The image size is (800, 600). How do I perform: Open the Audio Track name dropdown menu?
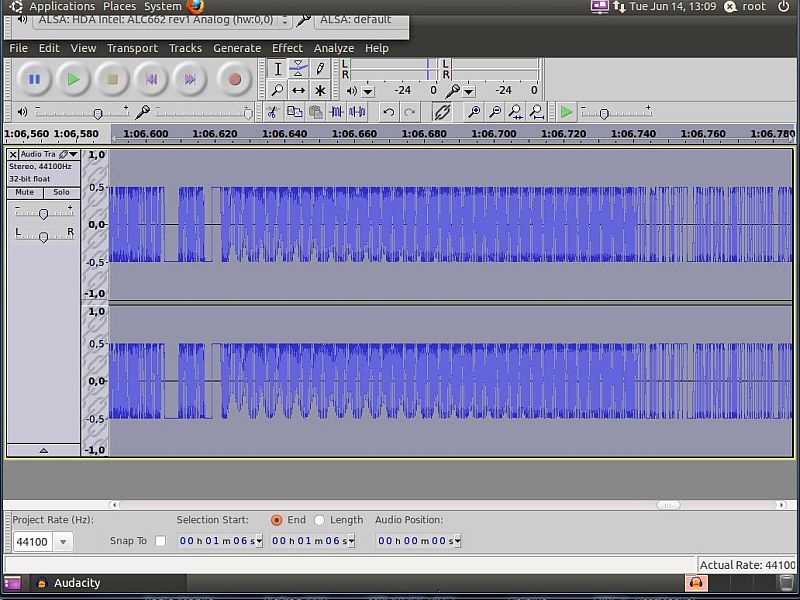tap(49, 154)
